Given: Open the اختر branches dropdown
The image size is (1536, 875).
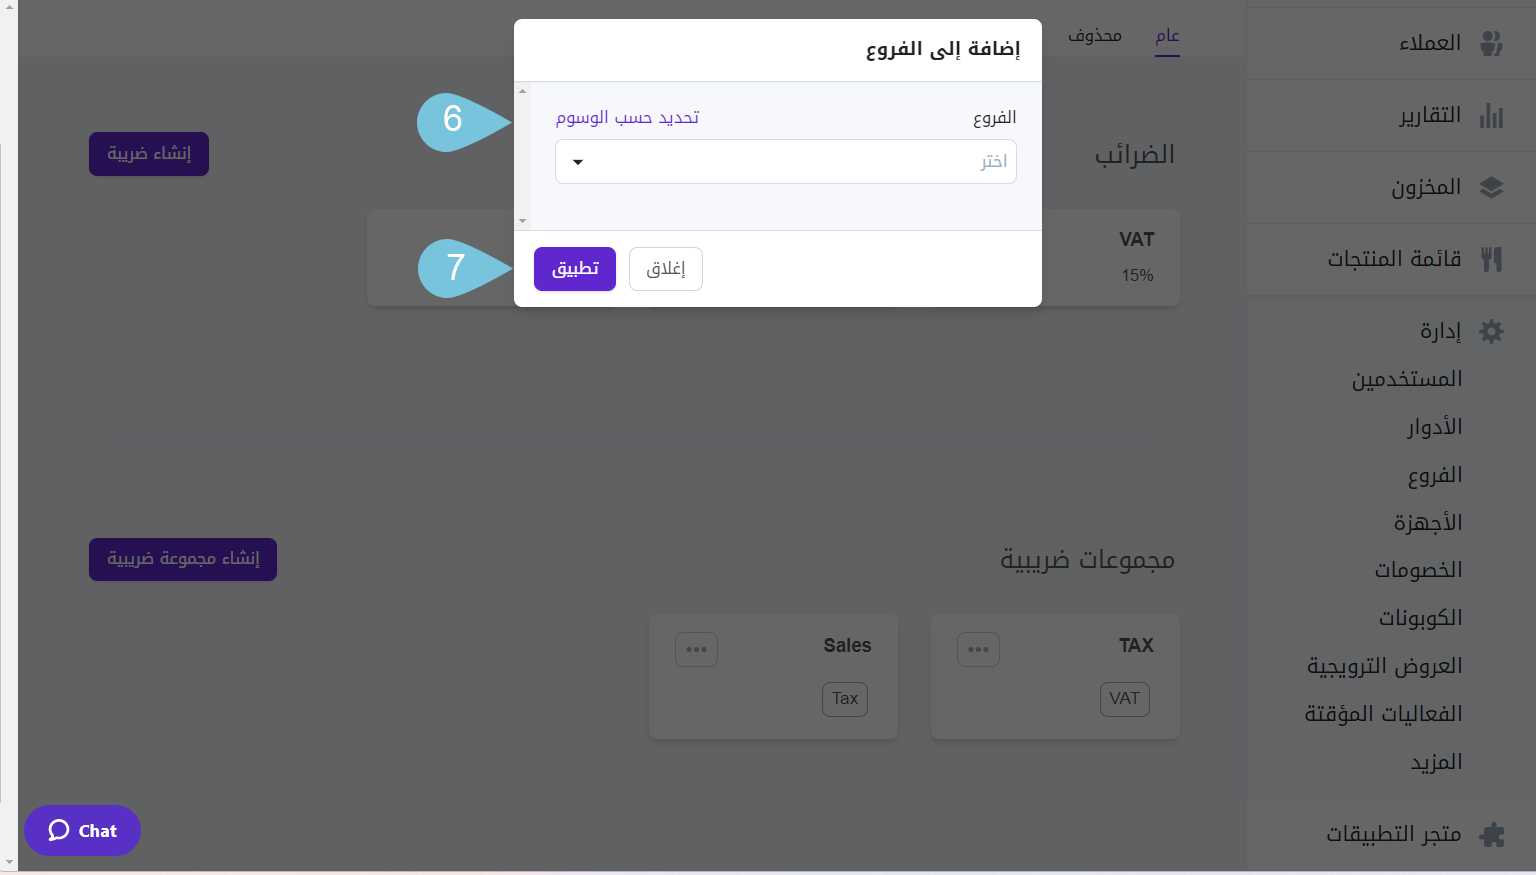Looking at the screenshot, I should click(x=786, y=161).
